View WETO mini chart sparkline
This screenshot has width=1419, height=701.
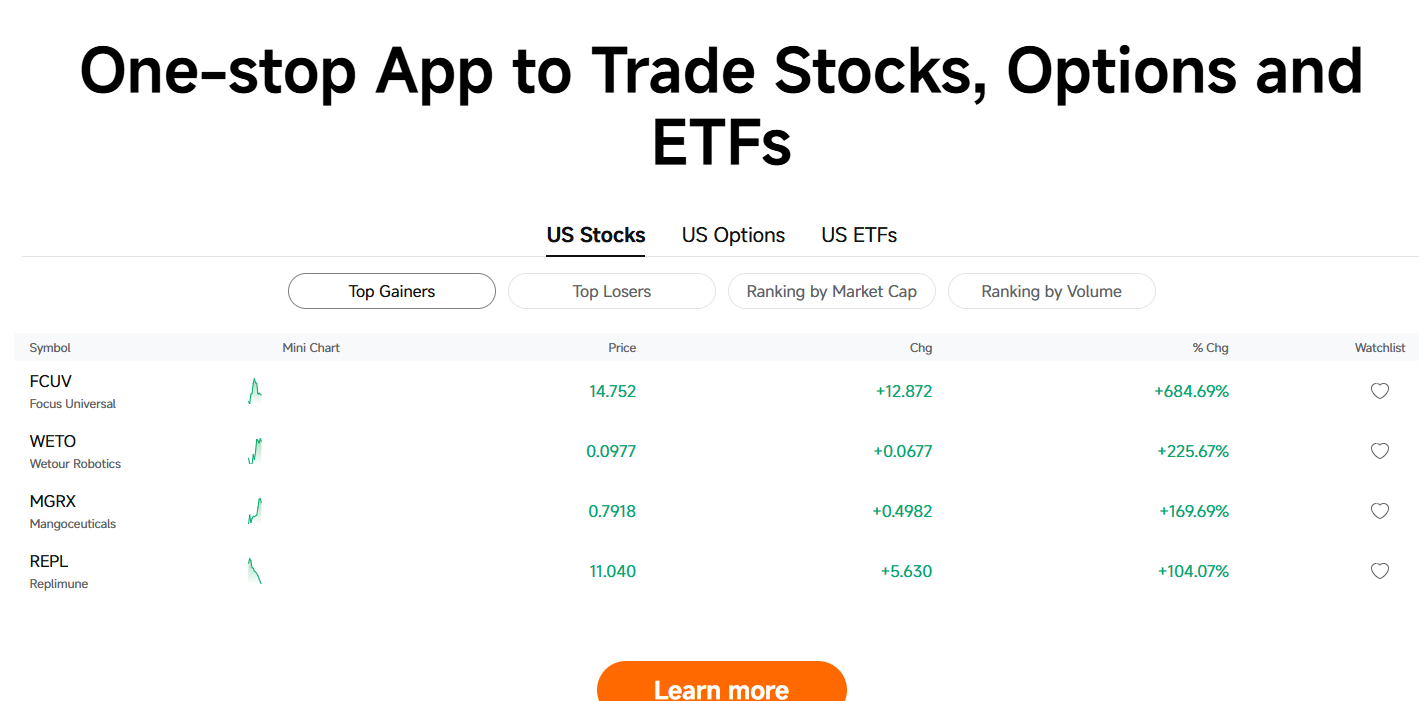(254, 451)
